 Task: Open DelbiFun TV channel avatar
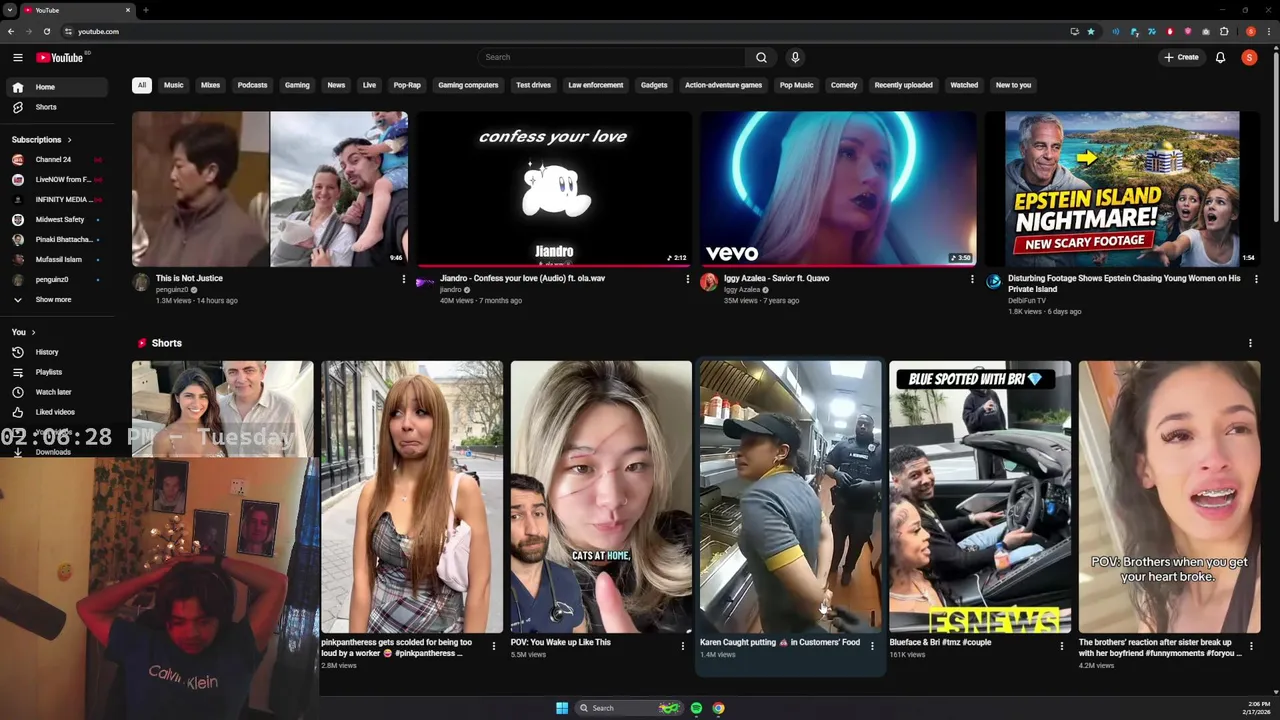click(x=993, y=282)
